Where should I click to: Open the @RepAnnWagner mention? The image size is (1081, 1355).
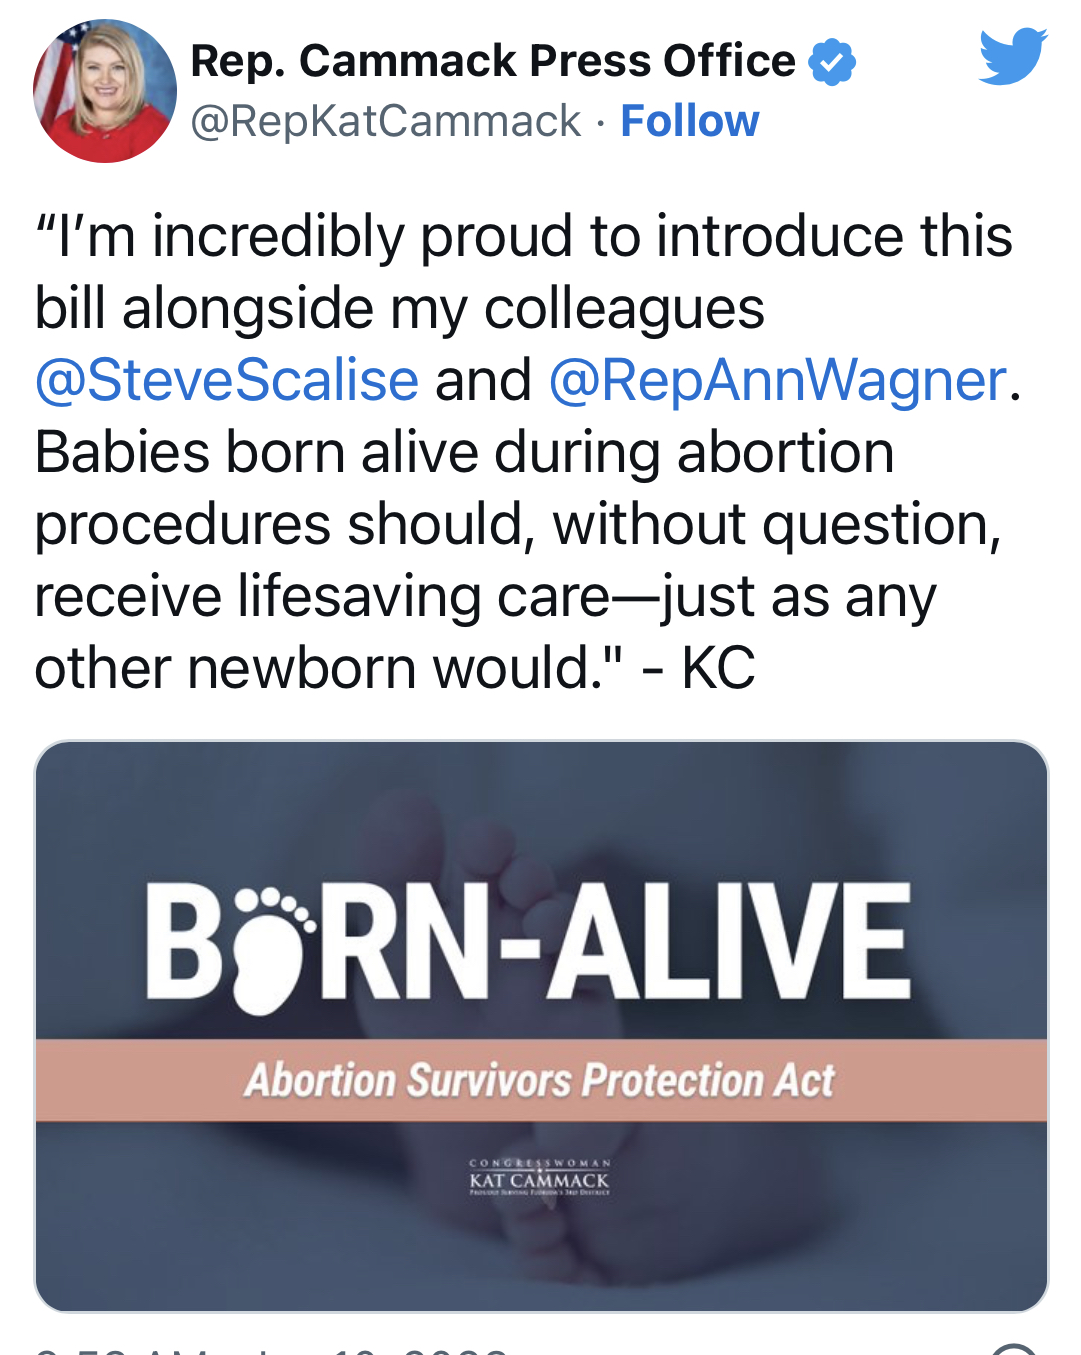tap(777, 380)
